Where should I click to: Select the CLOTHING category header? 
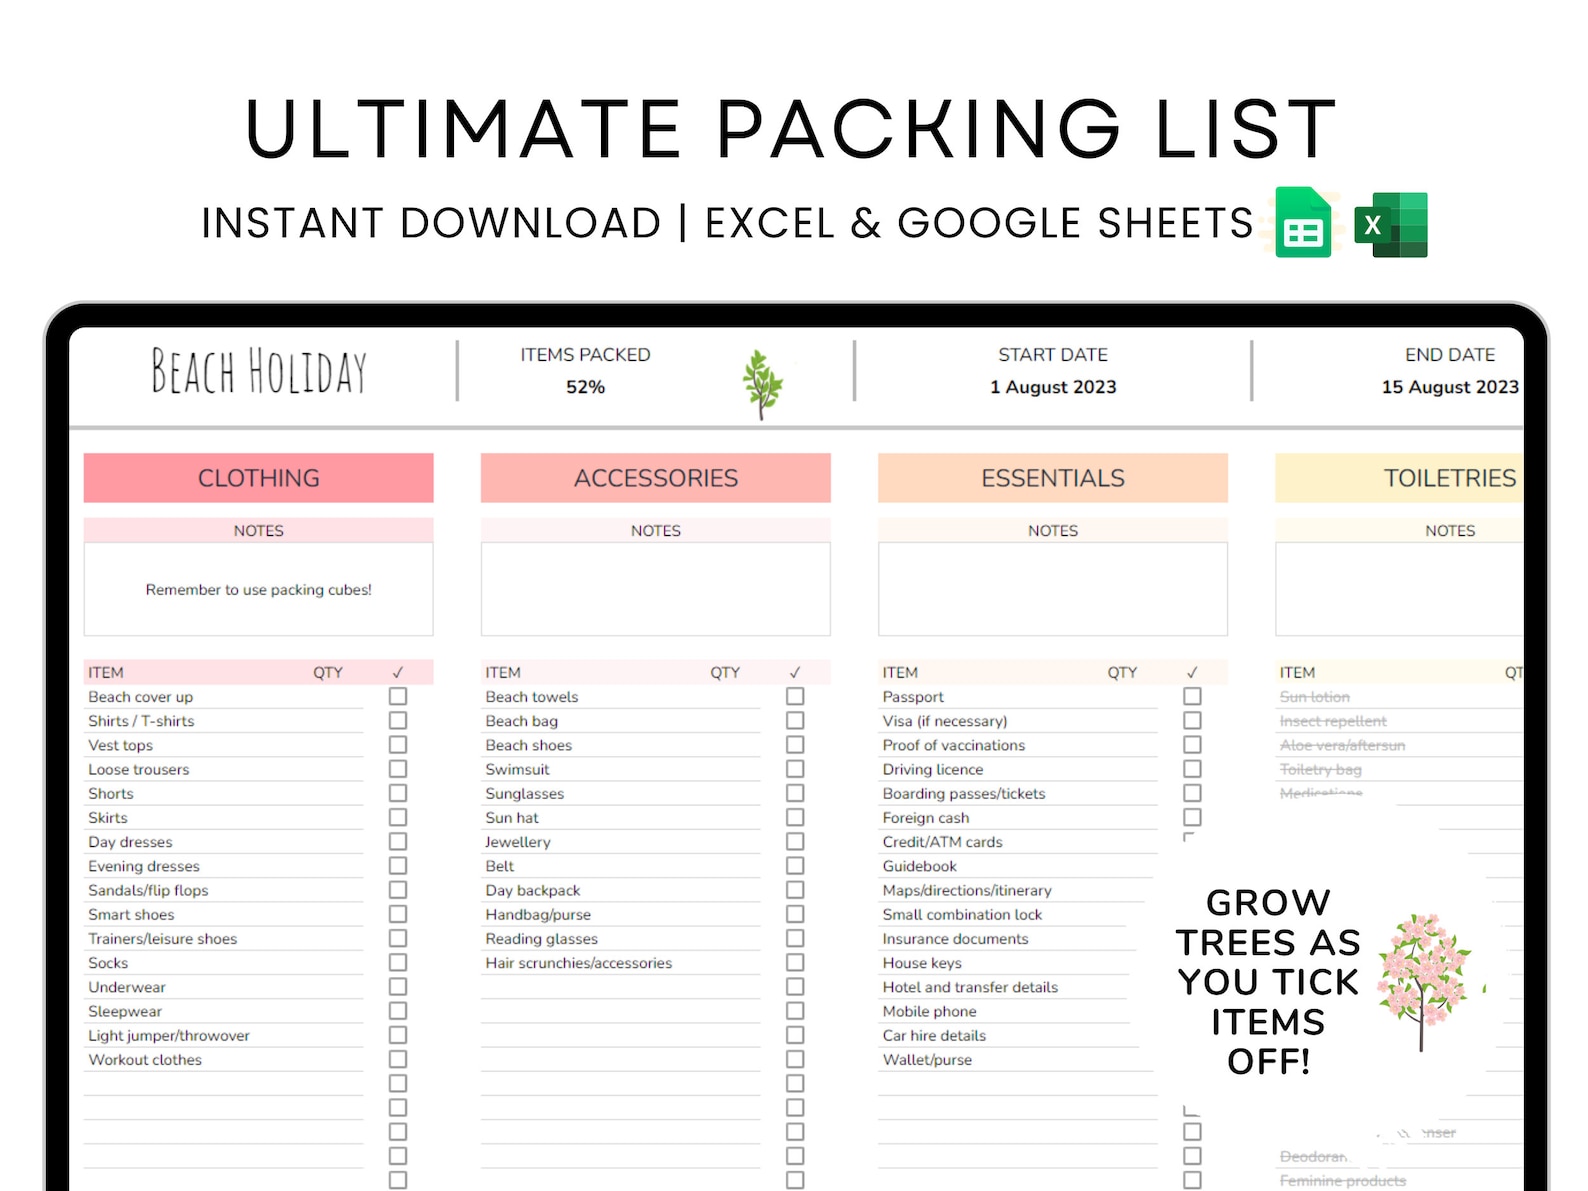[259, 478]
